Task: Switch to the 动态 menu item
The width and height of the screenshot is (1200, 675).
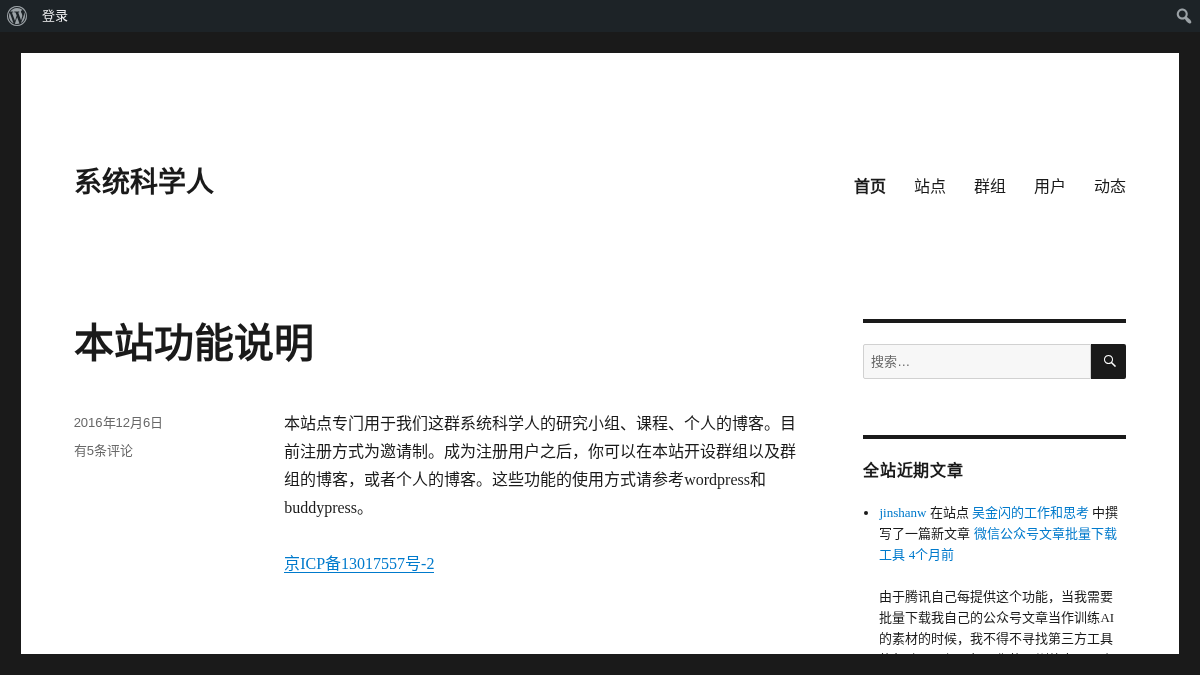Action: 1110,186
